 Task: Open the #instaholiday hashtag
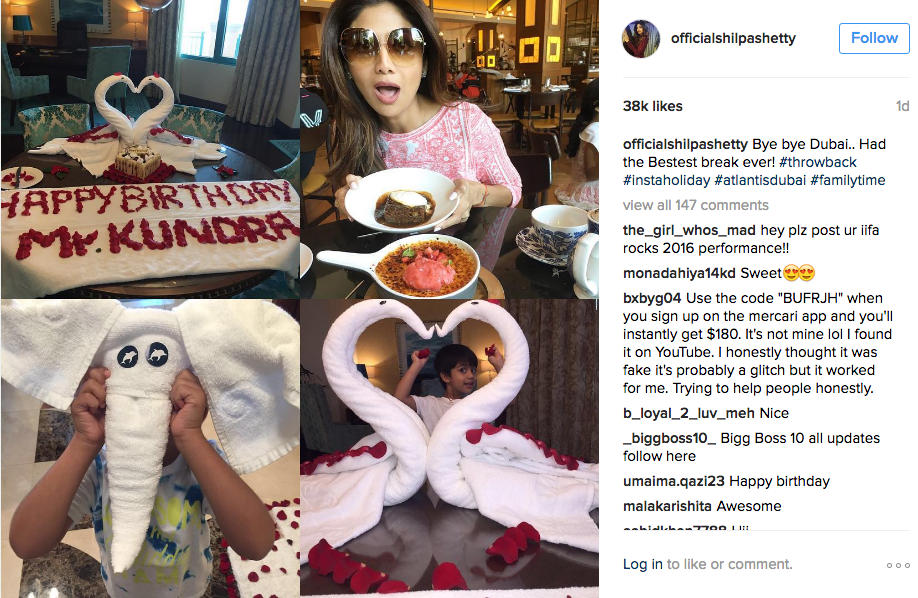pyautogui.click(x=666, y=180)
